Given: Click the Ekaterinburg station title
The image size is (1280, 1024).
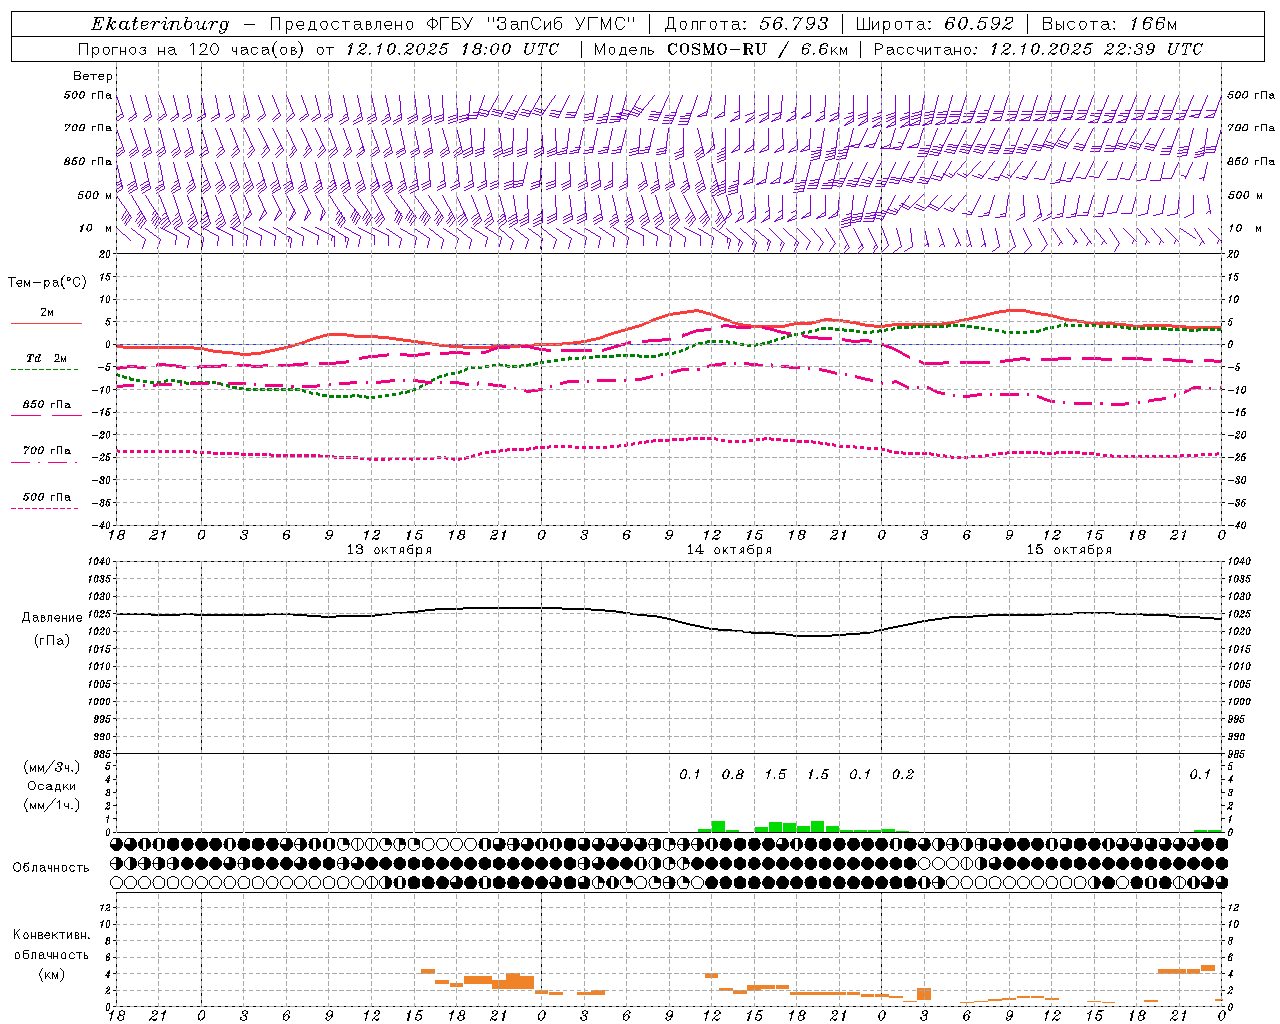Looking at the screenshot, I should [x=160, y=24].
